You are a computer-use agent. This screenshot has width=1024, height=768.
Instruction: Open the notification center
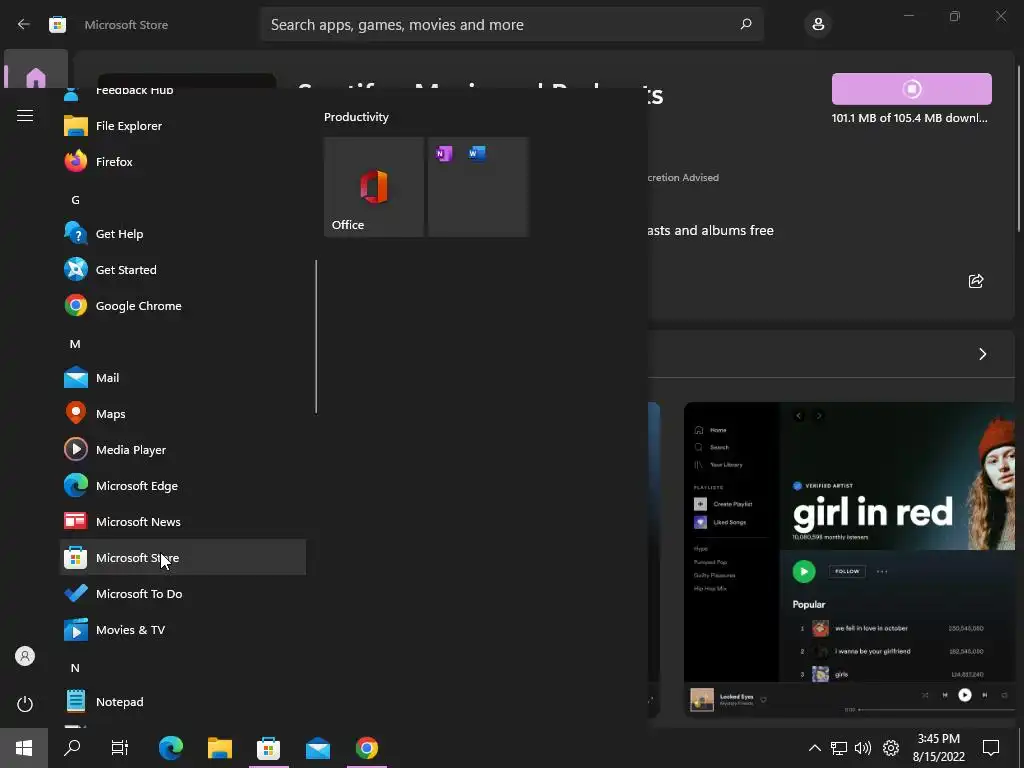(x=991, y=748)
